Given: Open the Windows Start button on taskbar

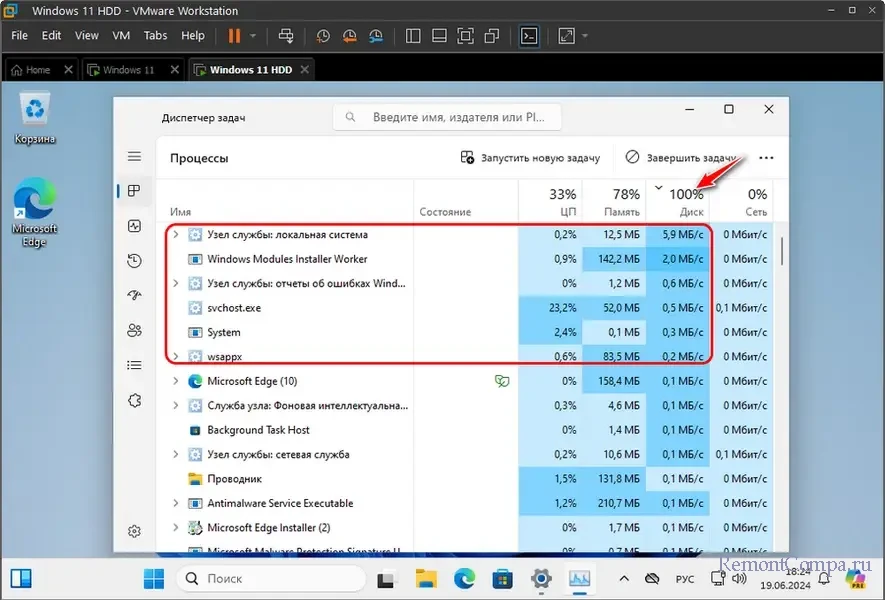Looking at the screenshot, I should 154,578.
